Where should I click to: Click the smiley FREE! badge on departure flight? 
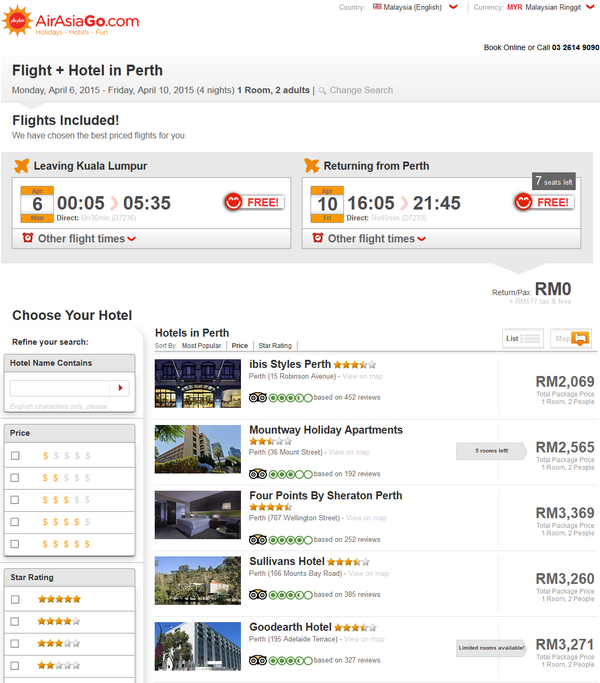(x=255, y=202)
